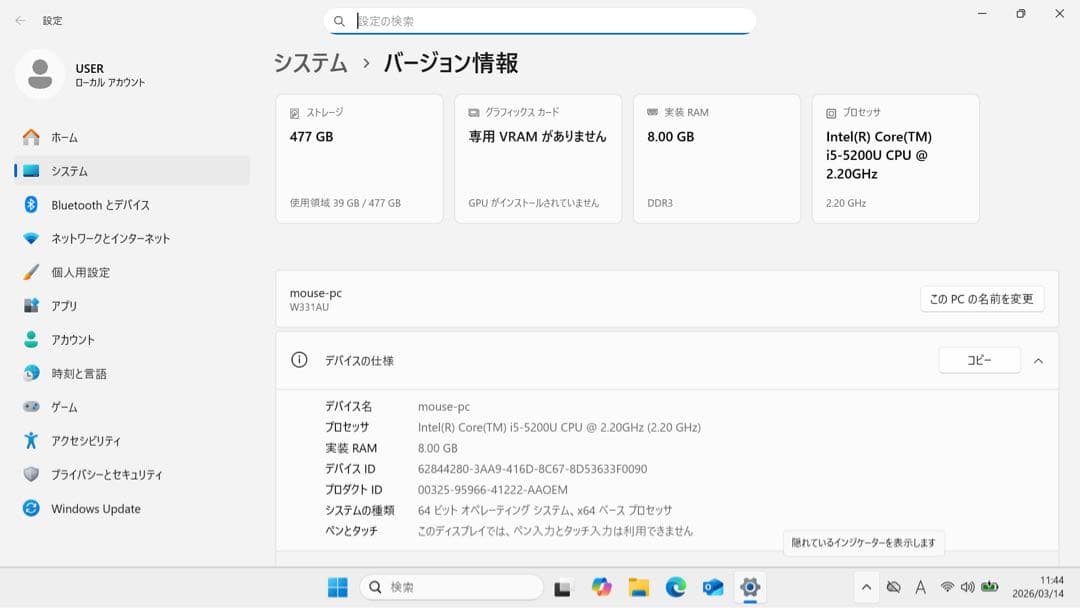
Task: Click the Settings gear taskbar icon
Action: pyautogui.click(x=750, y=587)
